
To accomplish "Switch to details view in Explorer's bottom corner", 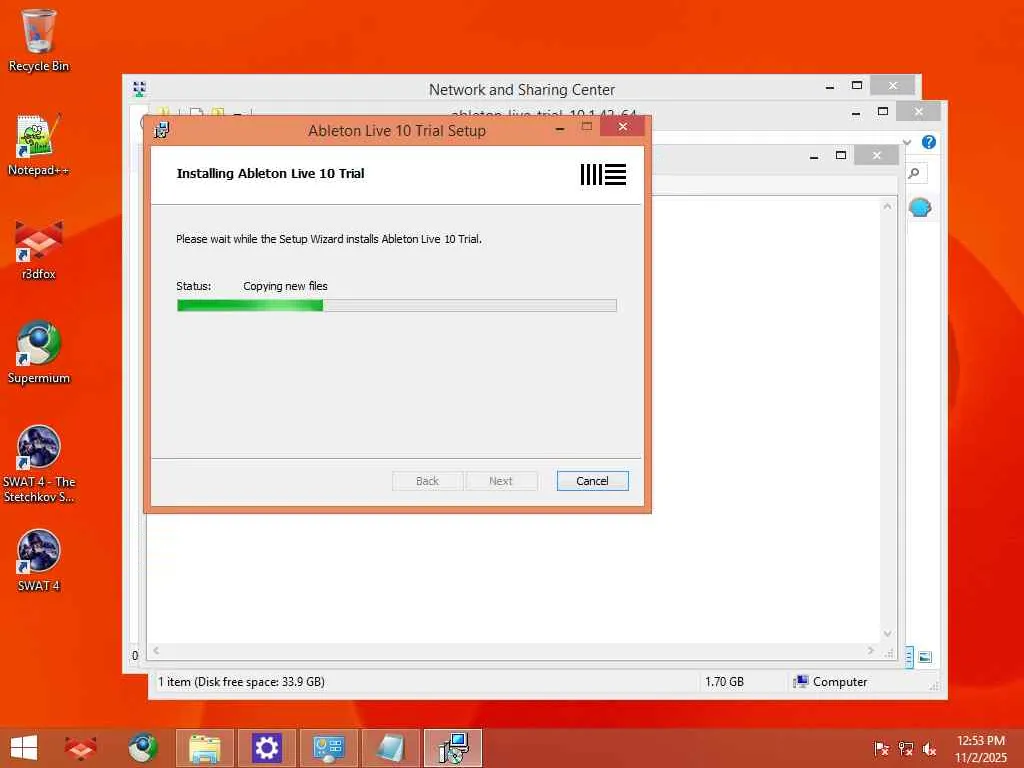I will pos(909,657).
